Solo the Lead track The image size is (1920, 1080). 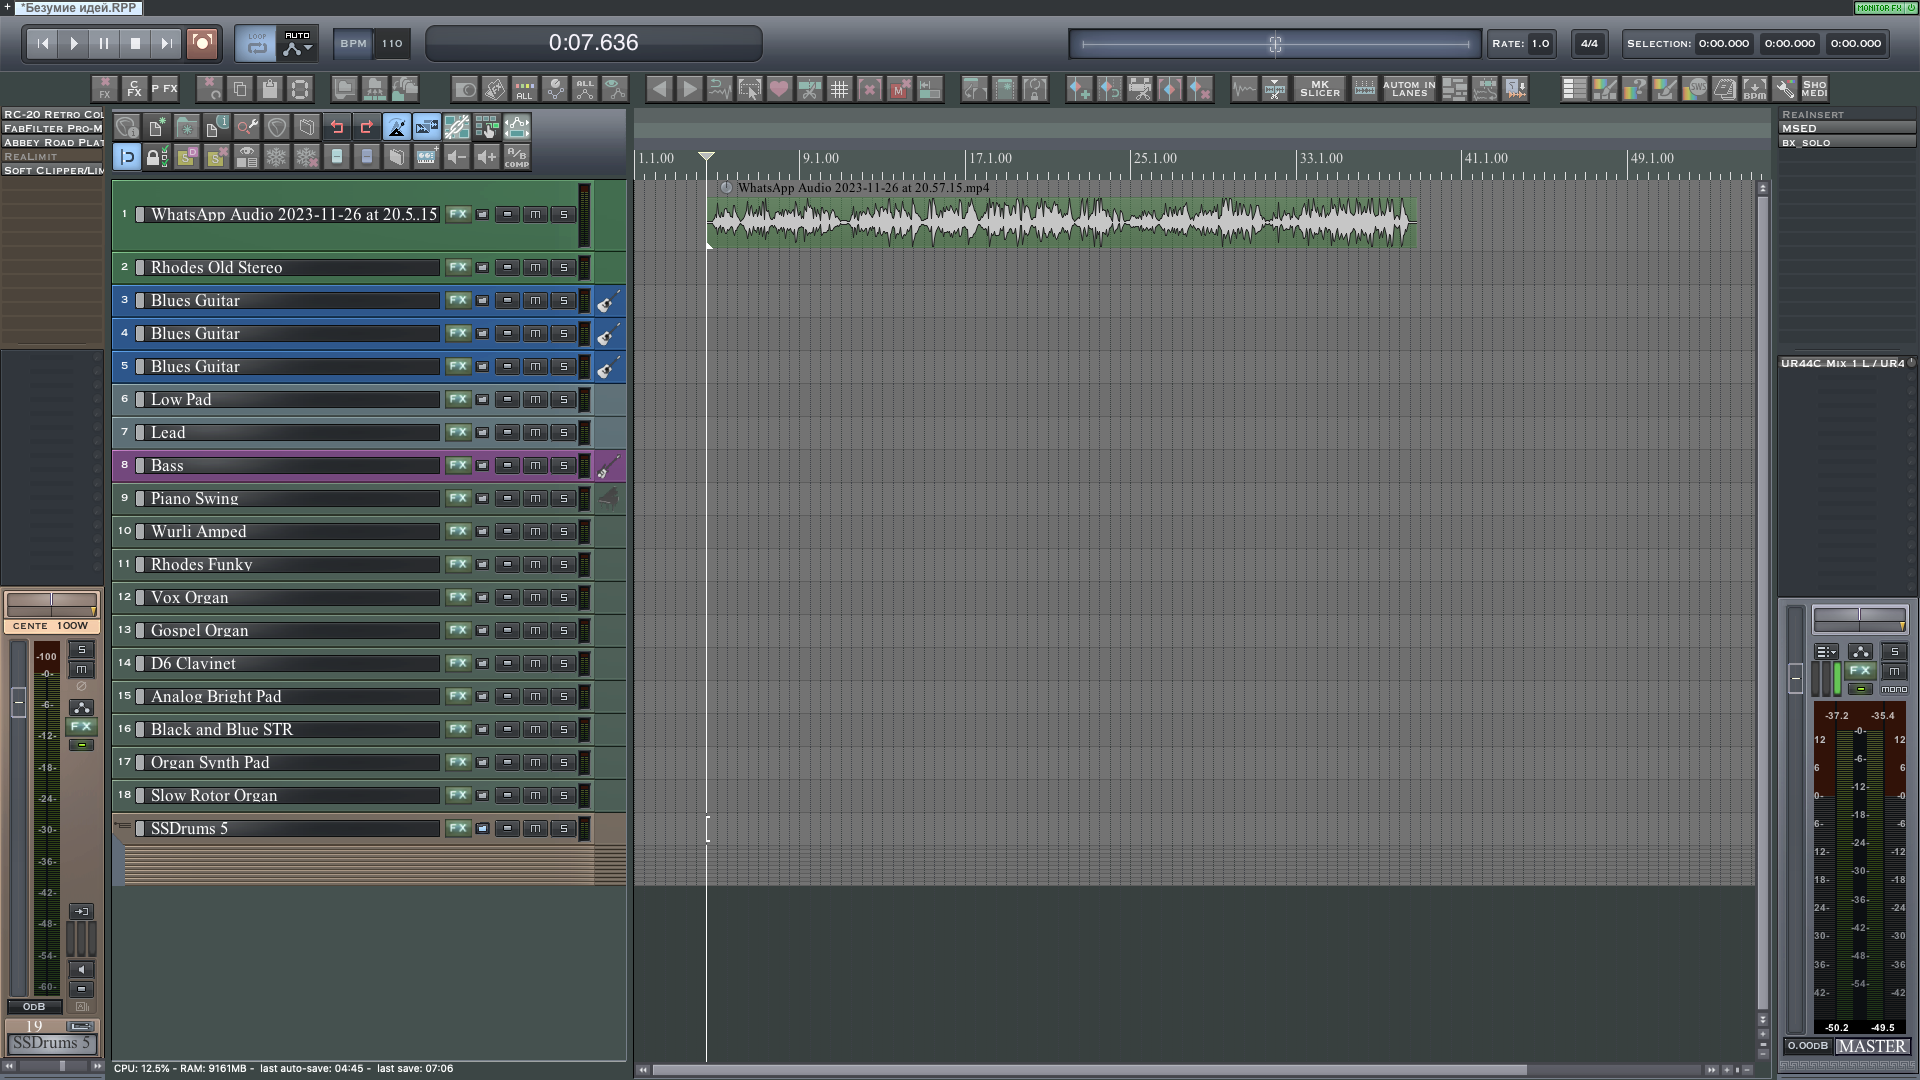pyautogui.click(x=564, y=432)
